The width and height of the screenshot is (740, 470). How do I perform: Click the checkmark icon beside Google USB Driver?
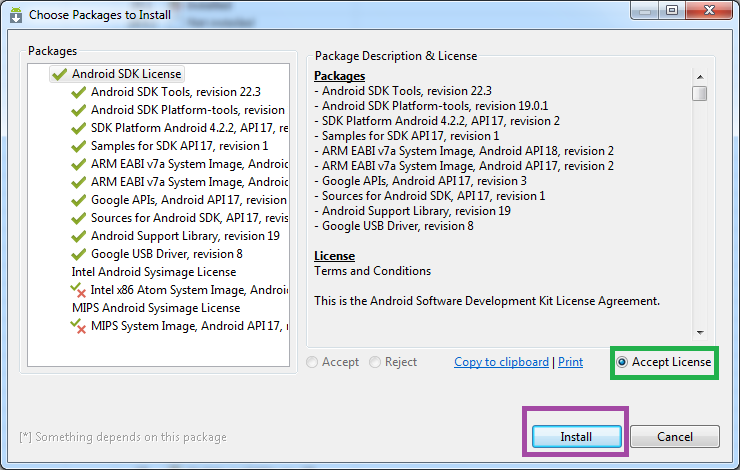click(78, 254)
